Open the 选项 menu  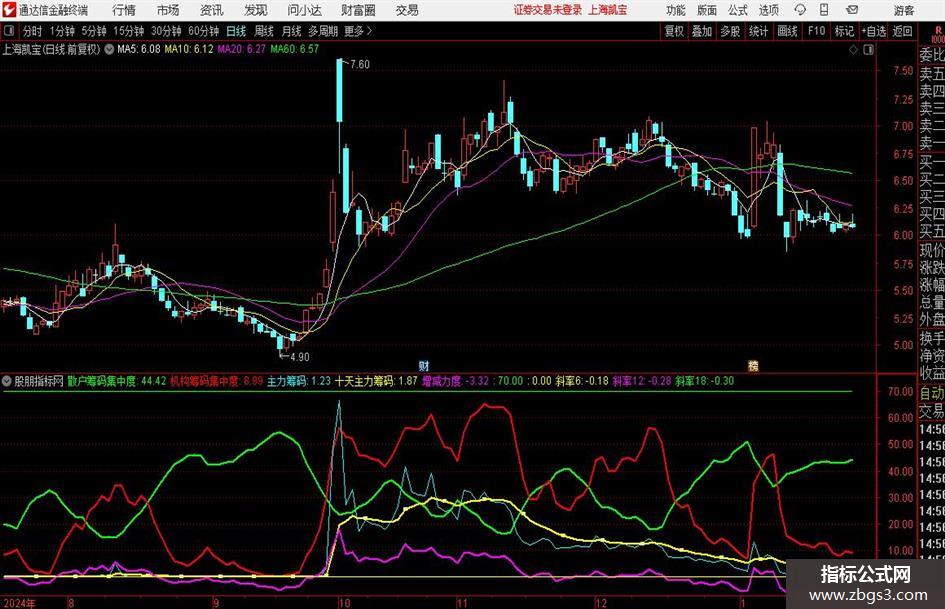point(769,10)
